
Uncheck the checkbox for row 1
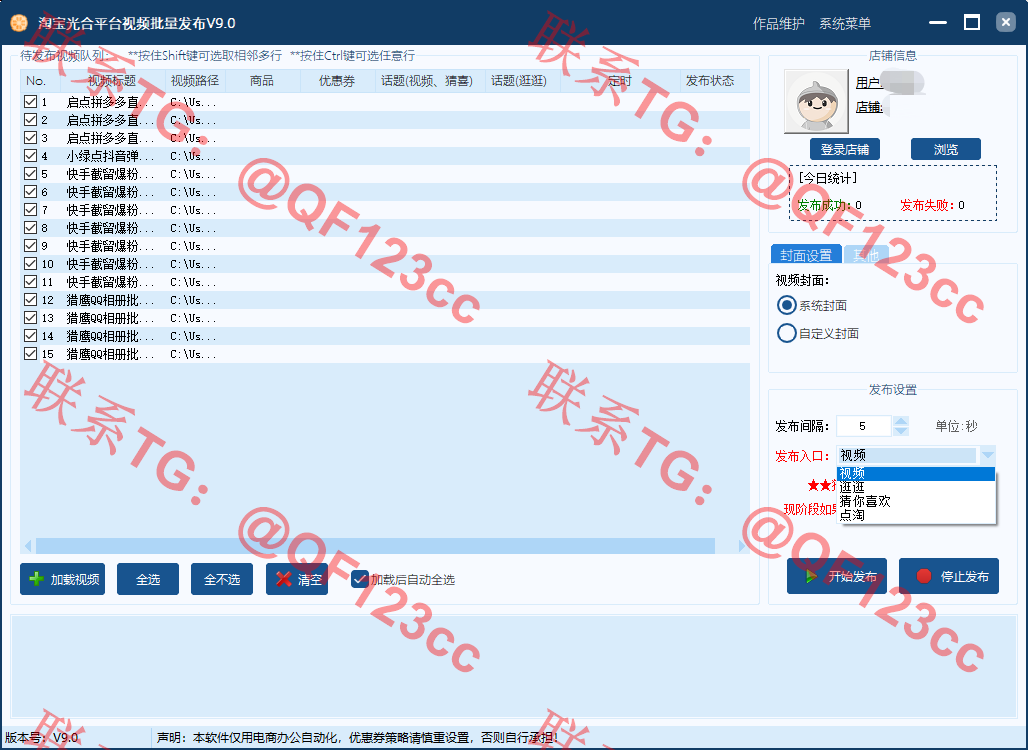point(30,102)
